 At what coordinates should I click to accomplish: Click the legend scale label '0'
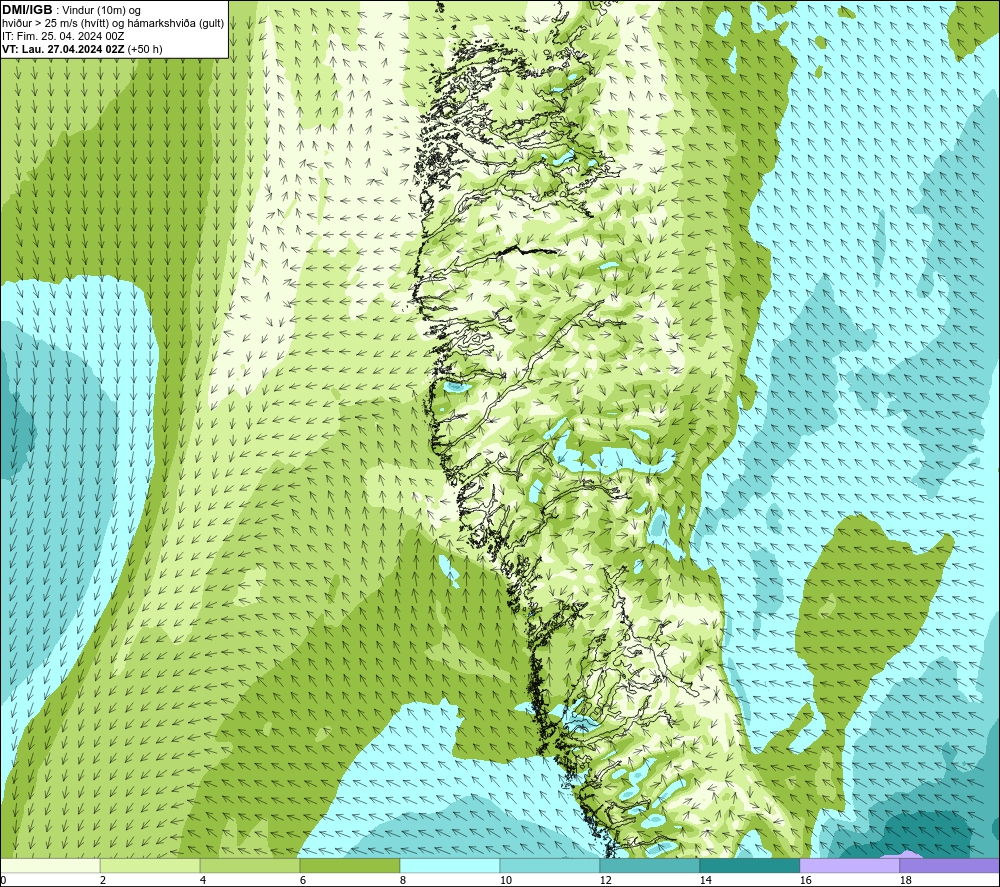(3, 880)
